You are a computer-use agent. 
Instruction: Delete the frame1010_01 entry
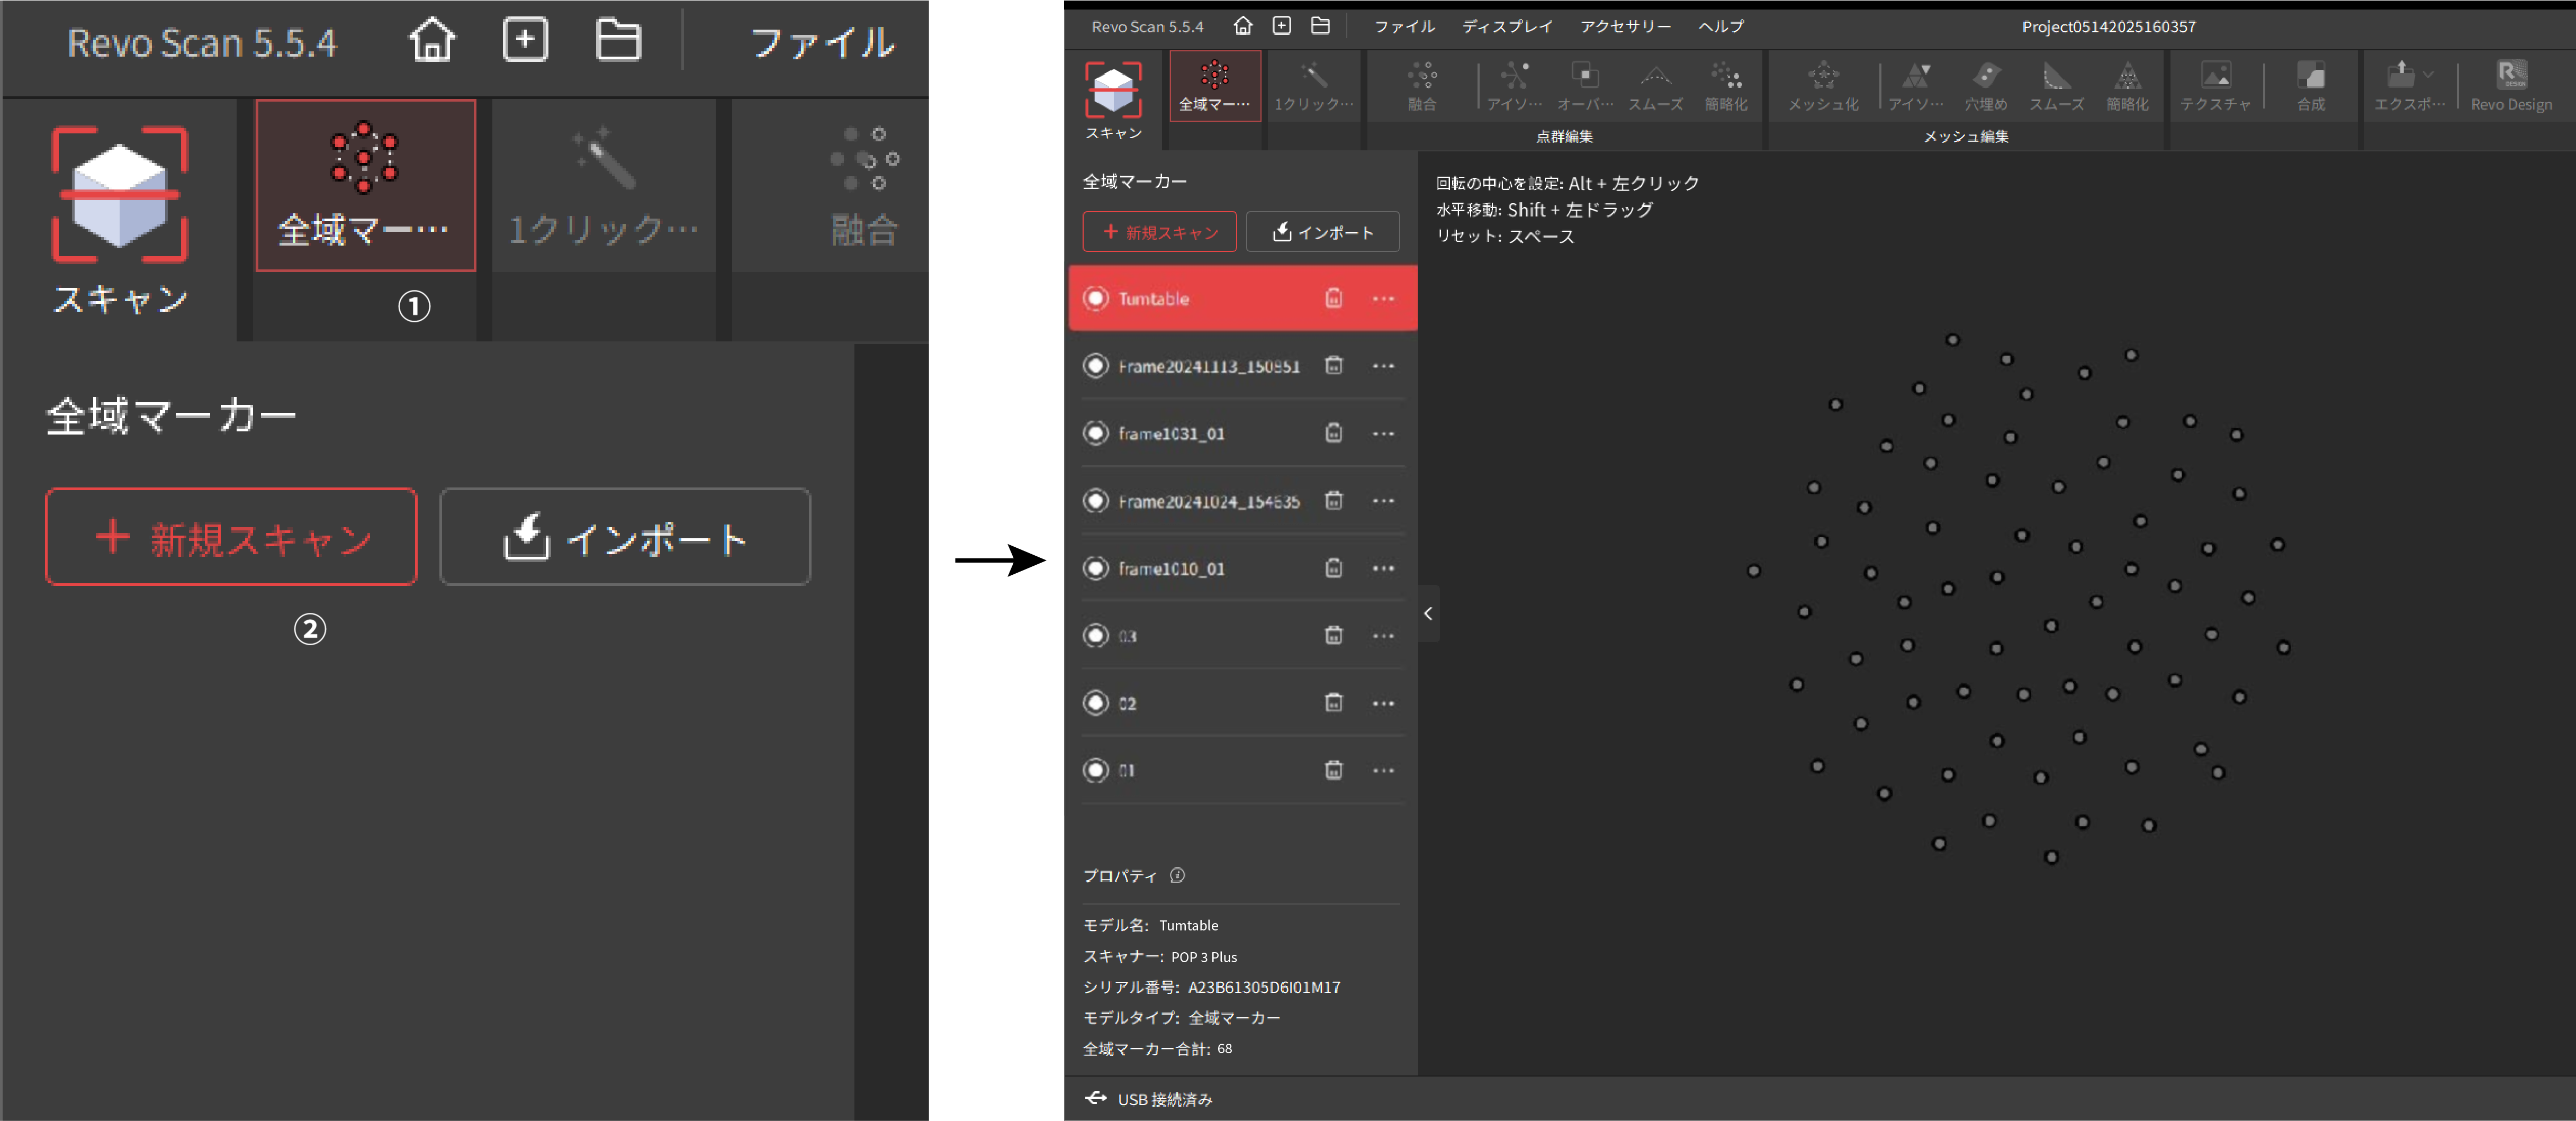click(1333, 568)
